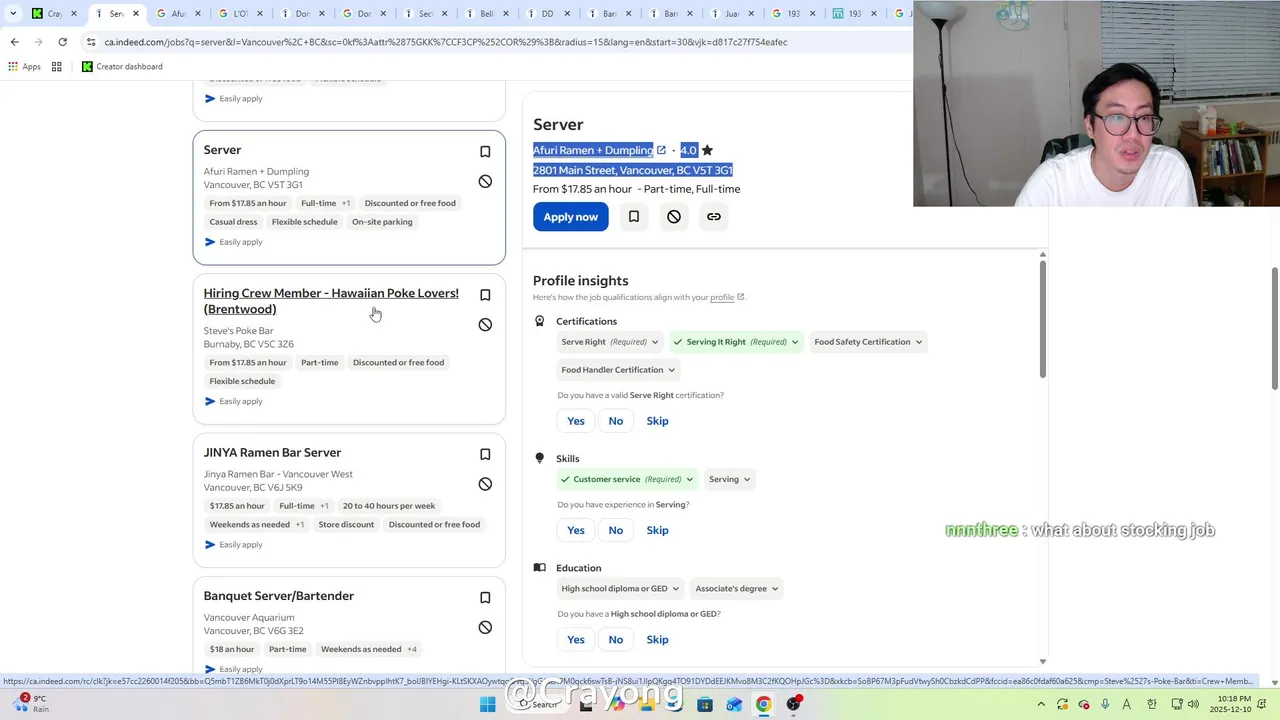Open the Chrome tab search dropdown
Image resolution: width=1280 pixels, height=720 pixels.
click(x=13, y=14)
